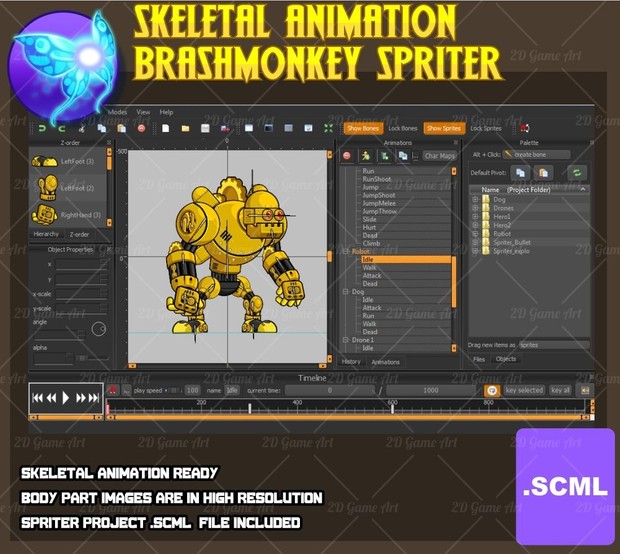Select the Attack animation under Robot

tap(372, 276)
